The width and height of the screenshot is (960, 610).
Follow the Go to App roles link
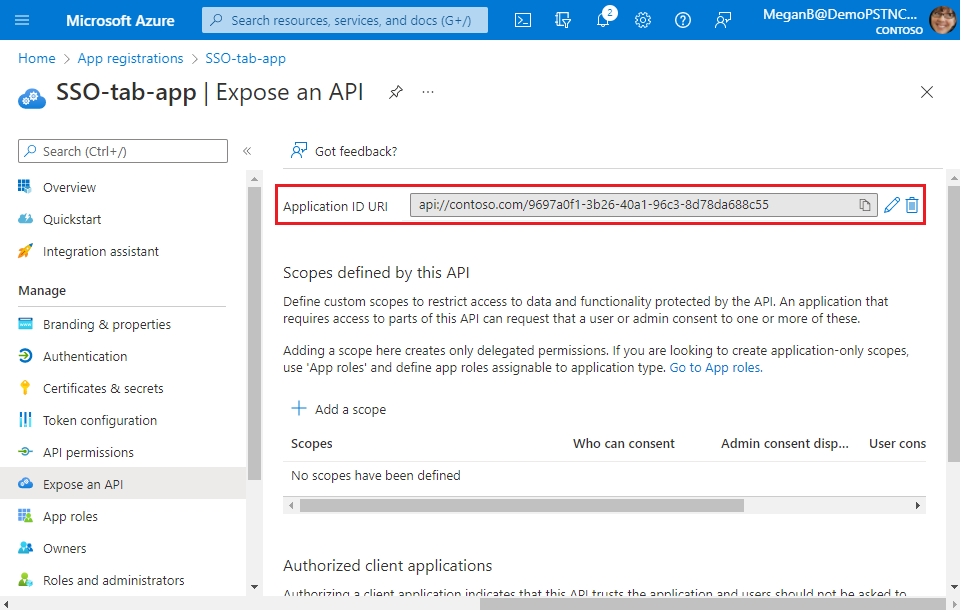coord(716,367)
